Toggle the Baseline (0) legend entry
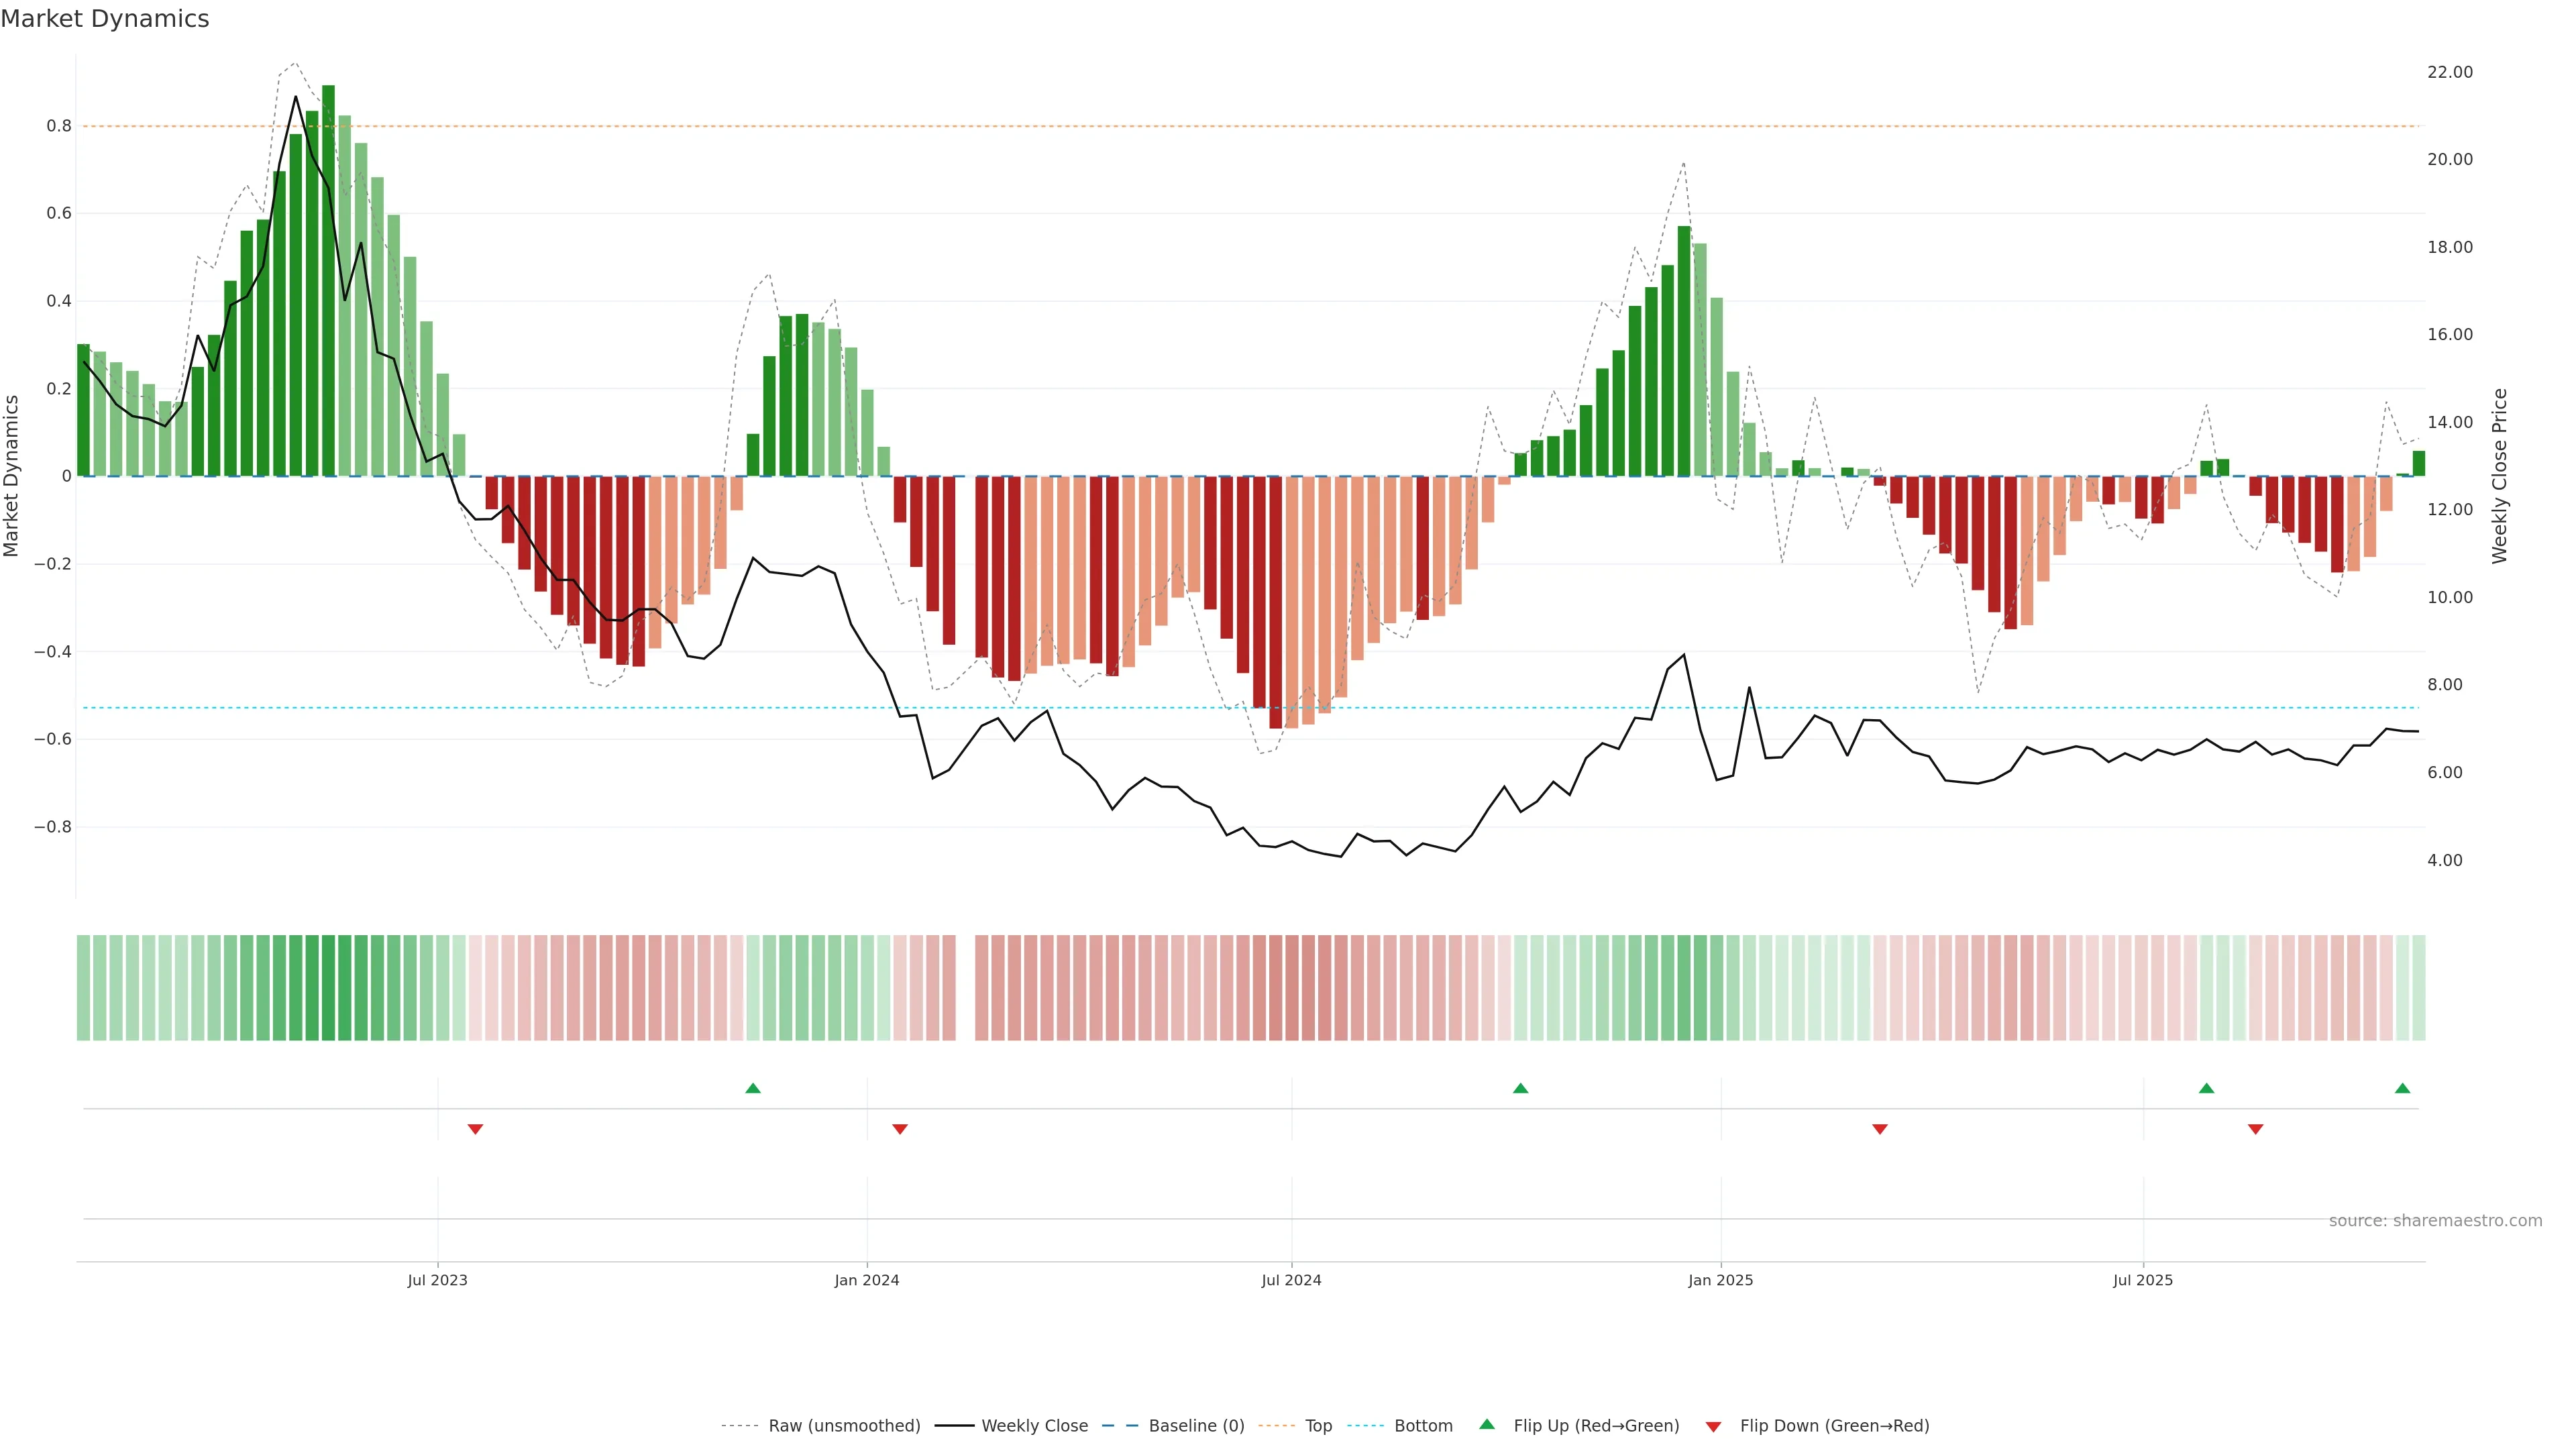This screenshot has height=1449, width=2576. tap(1196, 1426)
